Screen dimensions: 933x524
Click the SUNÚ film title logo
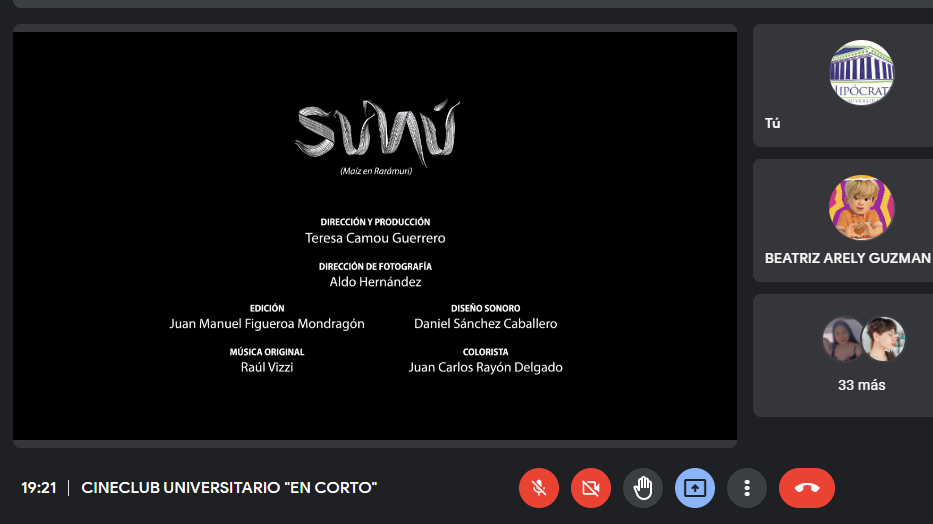[x=377, y=133]
